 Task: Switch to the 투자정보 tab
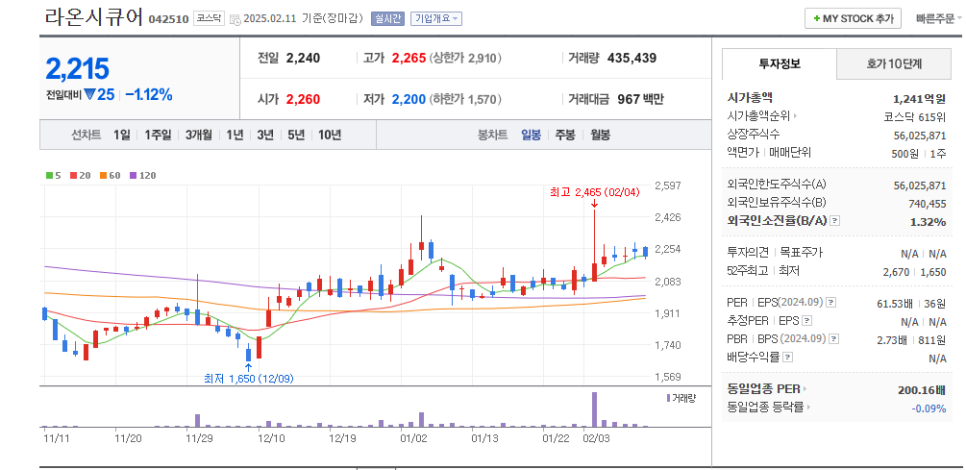pyautogui.click(x=779, y=63)
